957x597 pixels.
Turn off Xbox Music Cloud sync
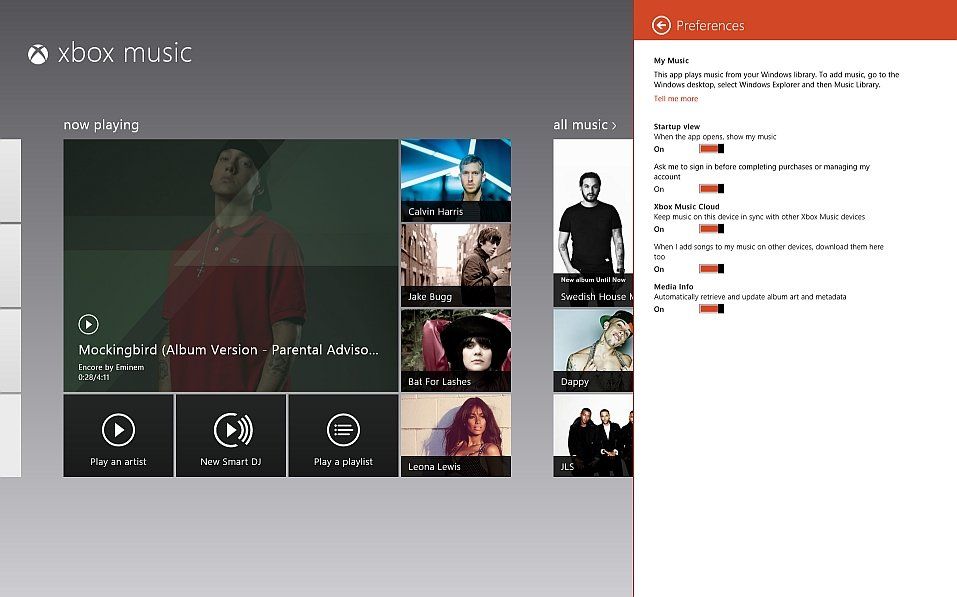(711, 228)
